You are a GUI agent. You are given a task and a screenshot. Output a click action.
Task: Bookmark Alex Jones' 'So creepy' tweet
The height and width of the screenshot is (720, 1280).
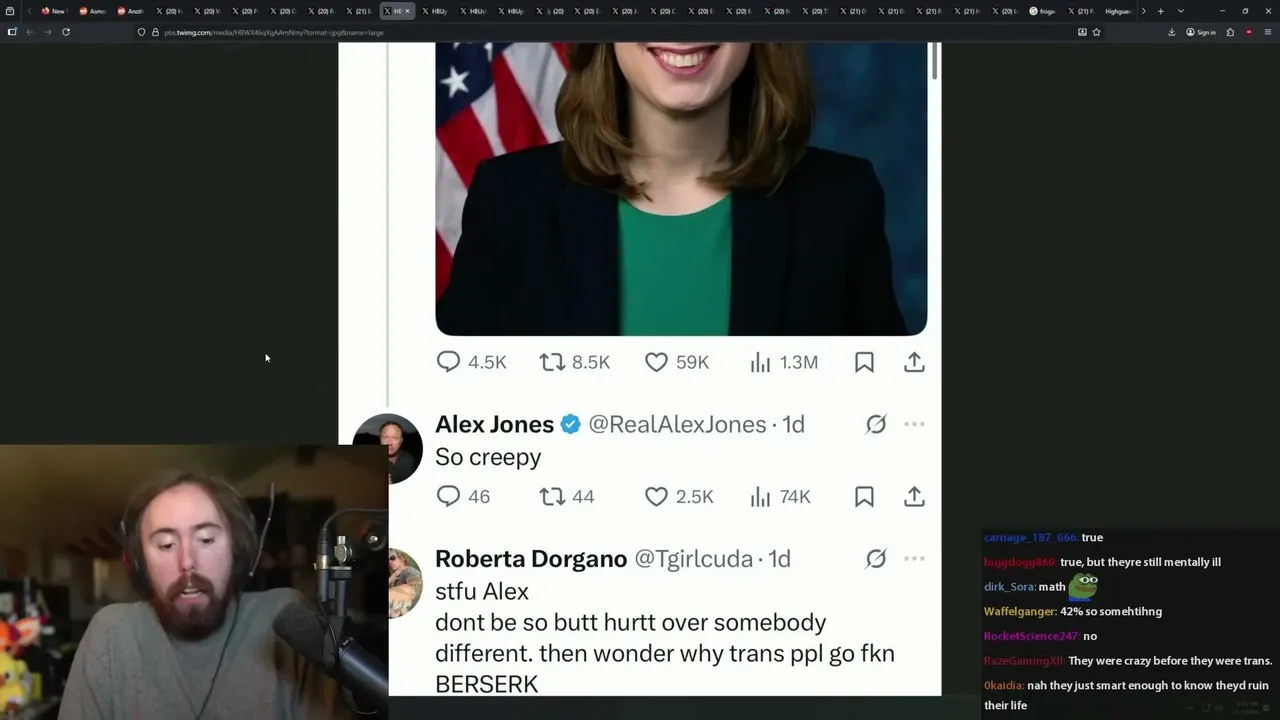(864, 496)
